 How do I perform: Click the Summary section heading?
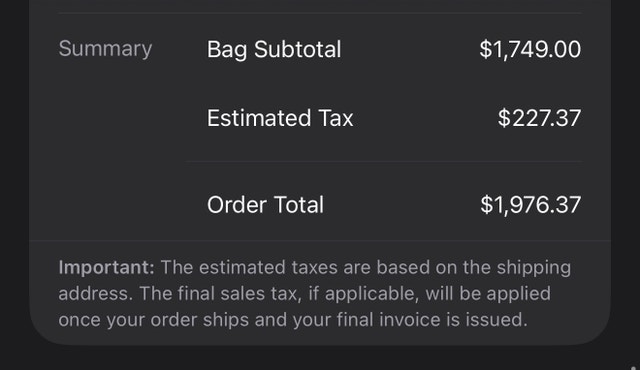coord(105,49)
